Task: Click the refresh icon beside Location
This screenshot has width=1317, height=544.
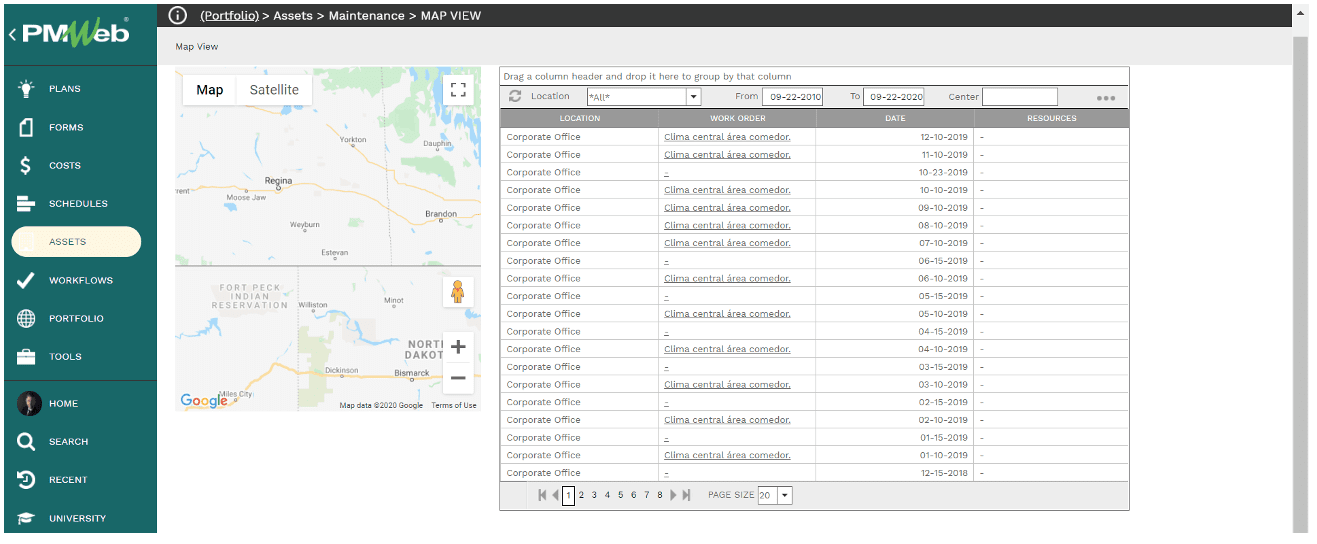Action: pyautogui.click(x=515, y=97)
